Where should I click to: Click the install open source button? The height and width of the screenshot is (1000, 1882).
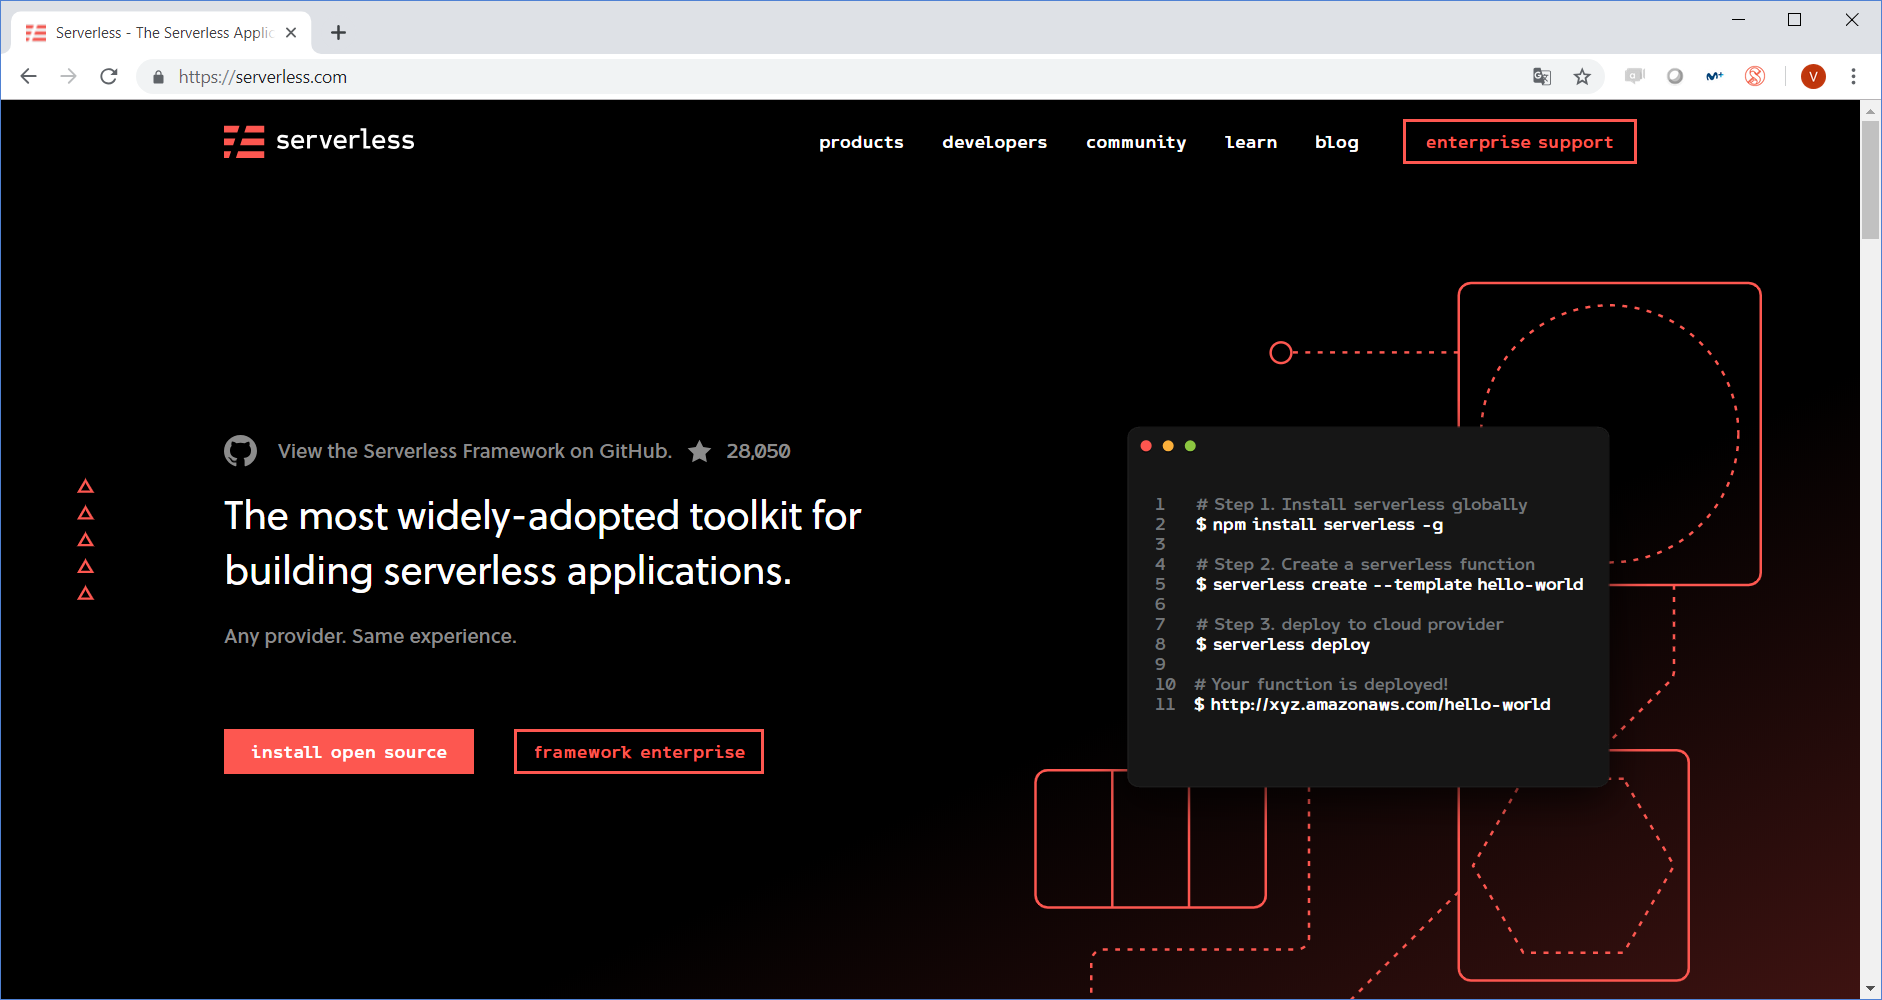coord(349,752)
